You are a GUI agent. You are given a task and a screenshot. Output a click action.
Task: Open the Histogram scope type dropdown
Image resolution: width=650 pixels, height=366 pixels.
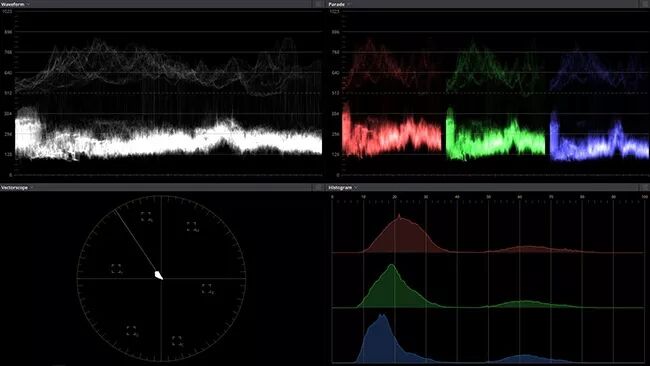343,188
